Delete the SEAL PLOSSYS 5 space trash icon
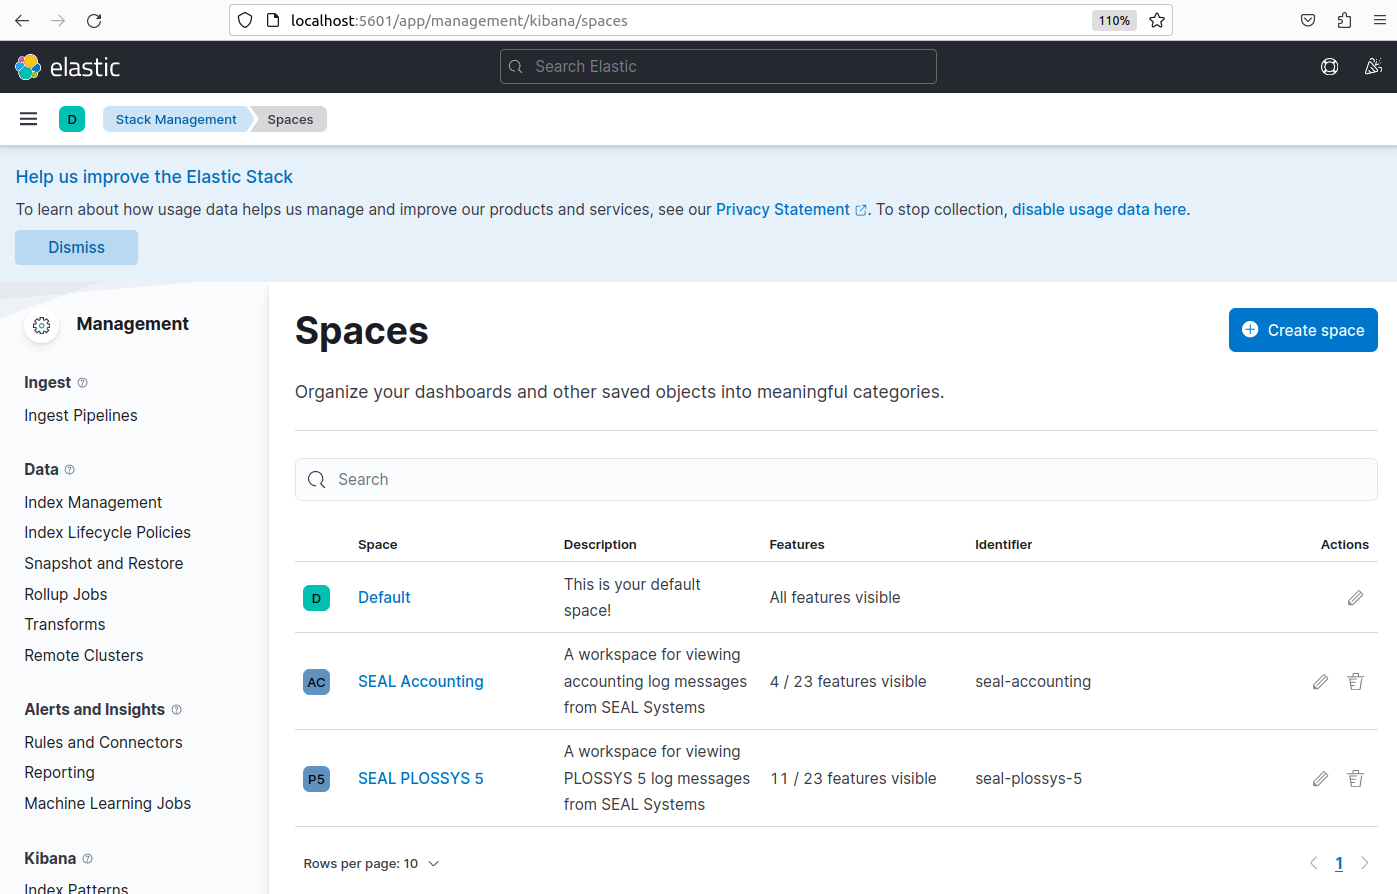This screenshot has width=1397, height=894. [1355, 778]
